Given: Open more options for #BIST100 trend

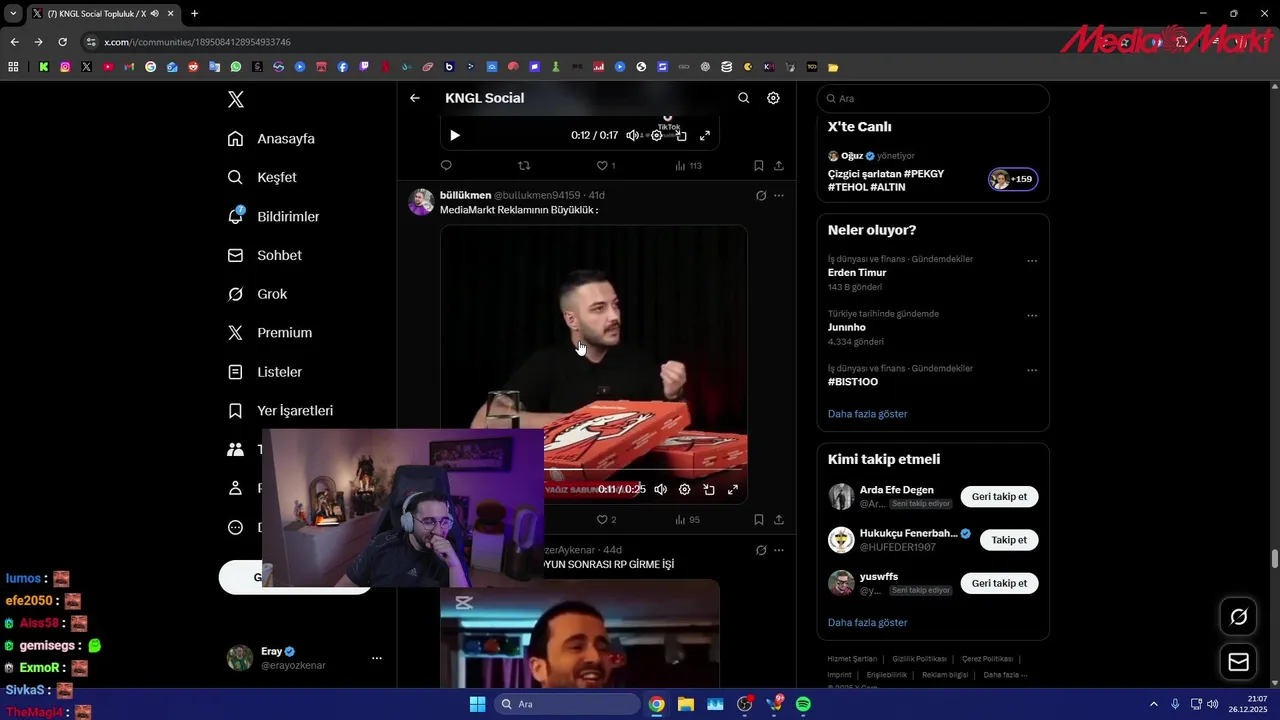Looking at the screenshot, I should coord(1032,370).
